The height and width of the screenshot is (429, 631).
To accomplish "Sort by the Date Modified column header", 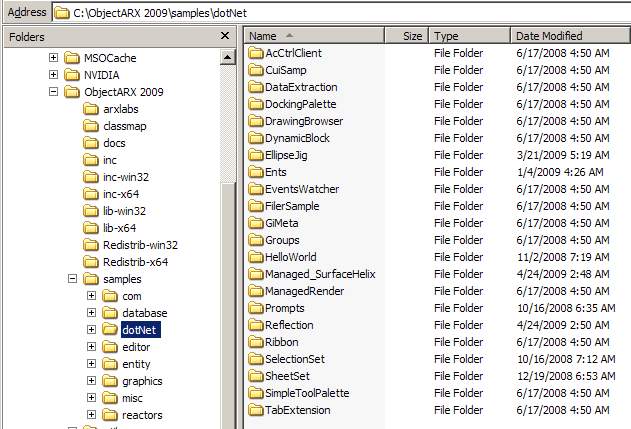I will pyautogui.click(x=570, y=36).
